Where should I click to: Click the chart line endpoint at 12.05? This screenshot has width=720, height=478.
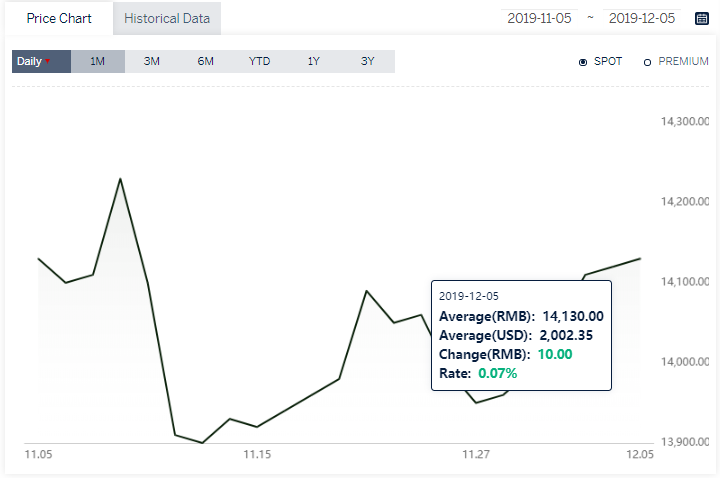[640, 259]
